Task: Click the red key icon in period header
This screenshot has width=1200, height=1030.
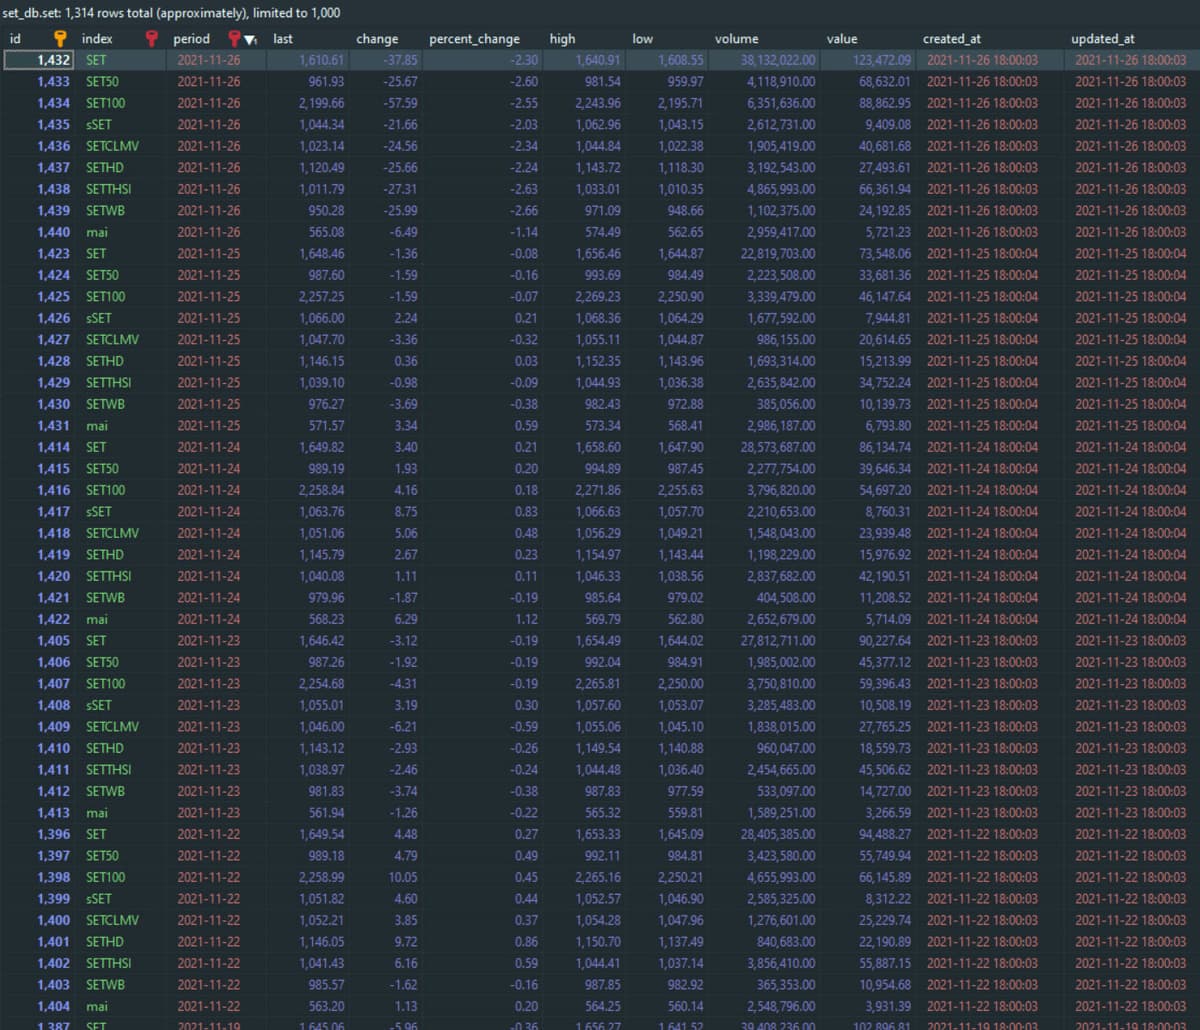Action: point(234,39)
